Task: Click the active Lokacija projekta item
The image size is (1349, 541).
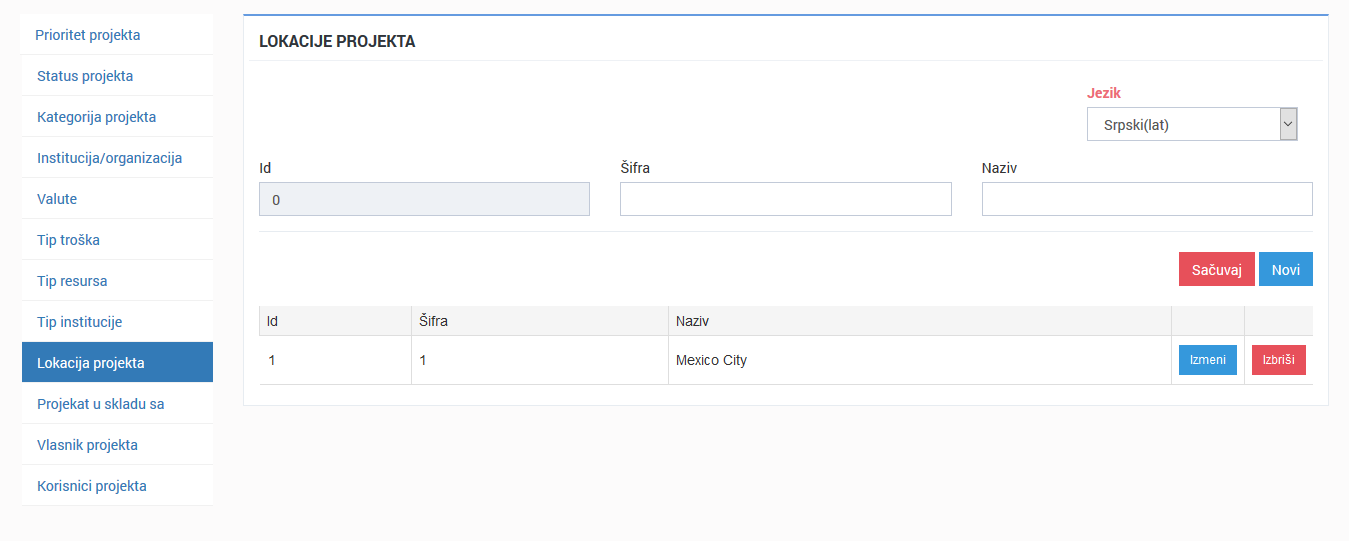Action: click(91, 363)
